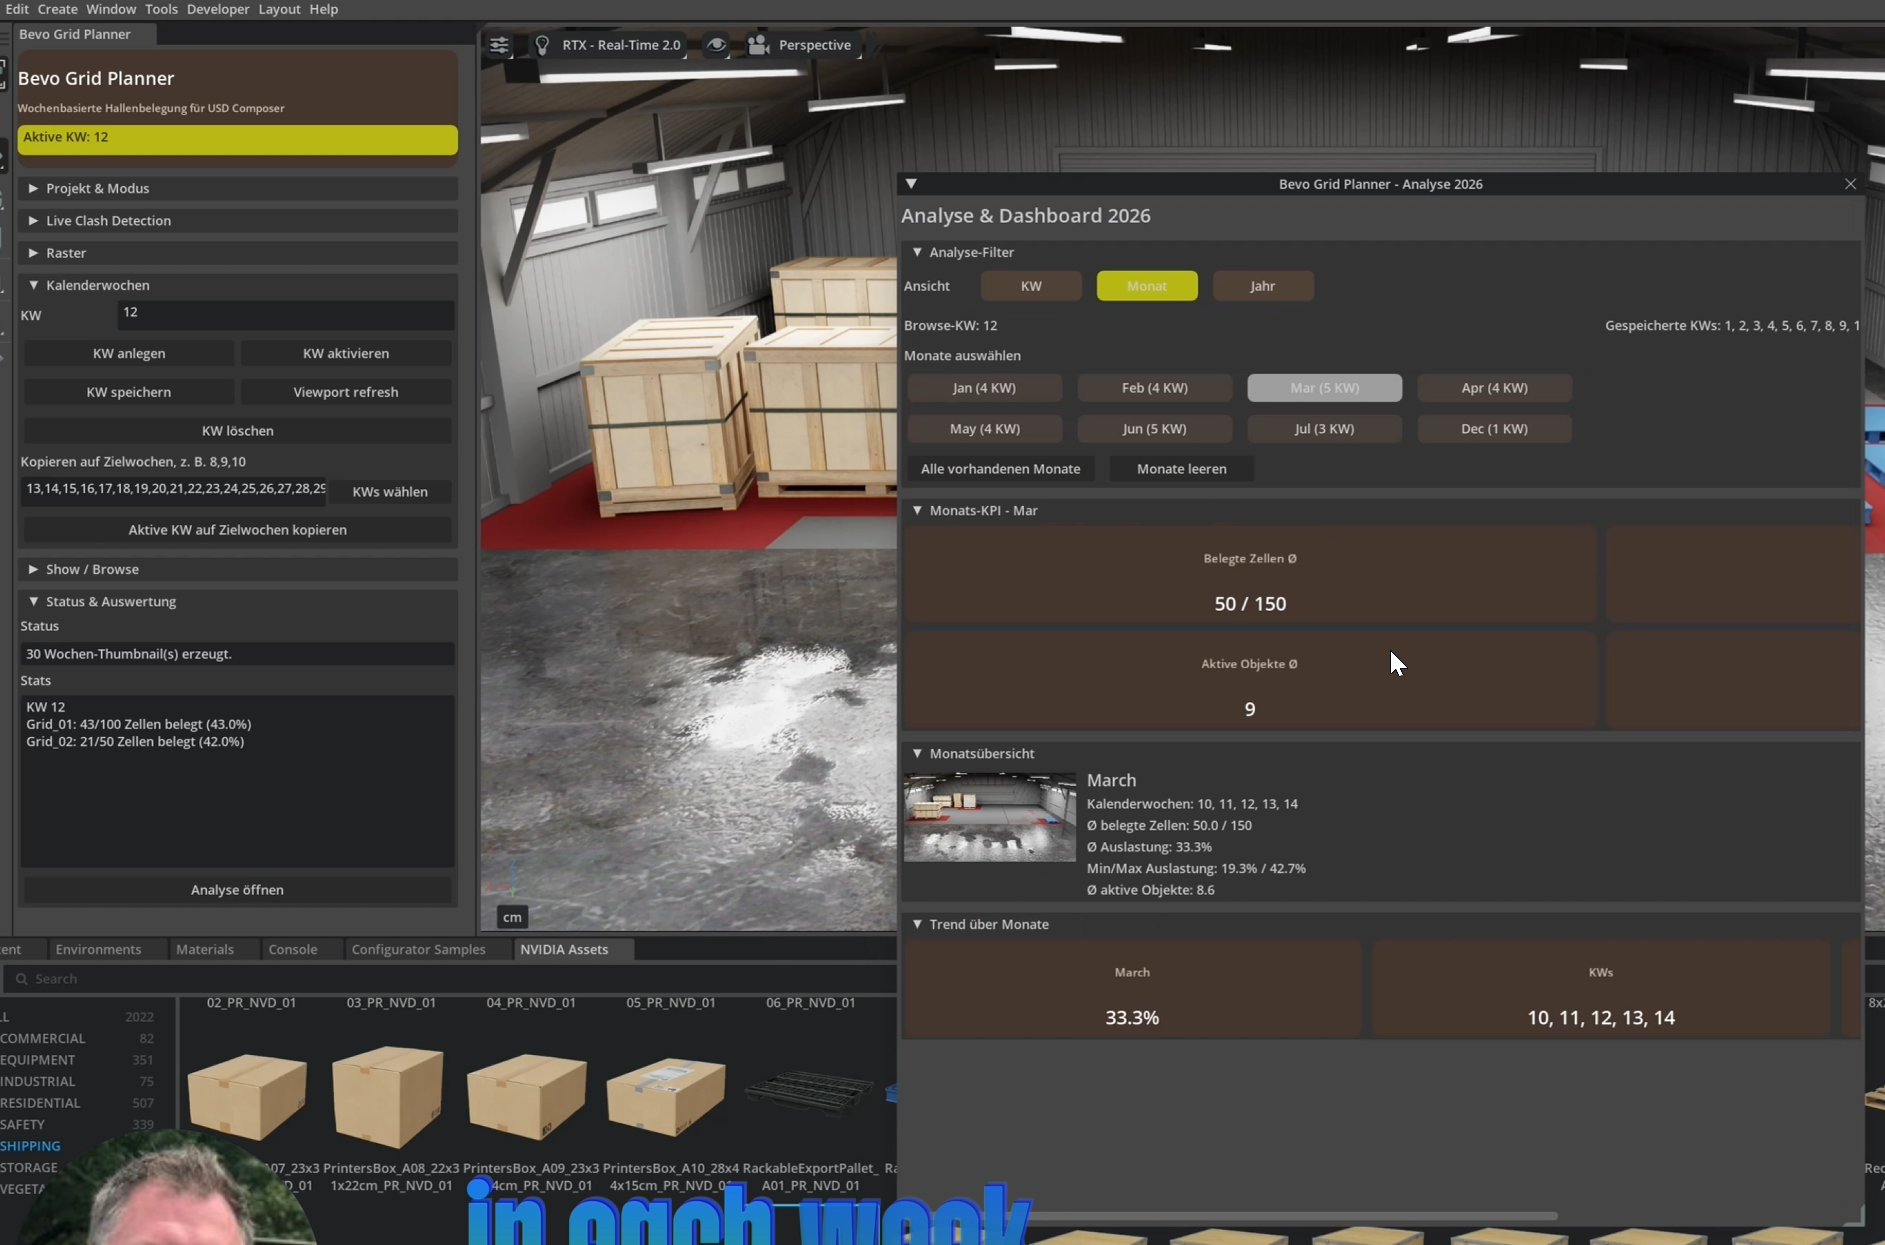Click the KWs wählen button

[x=390, y=492]
